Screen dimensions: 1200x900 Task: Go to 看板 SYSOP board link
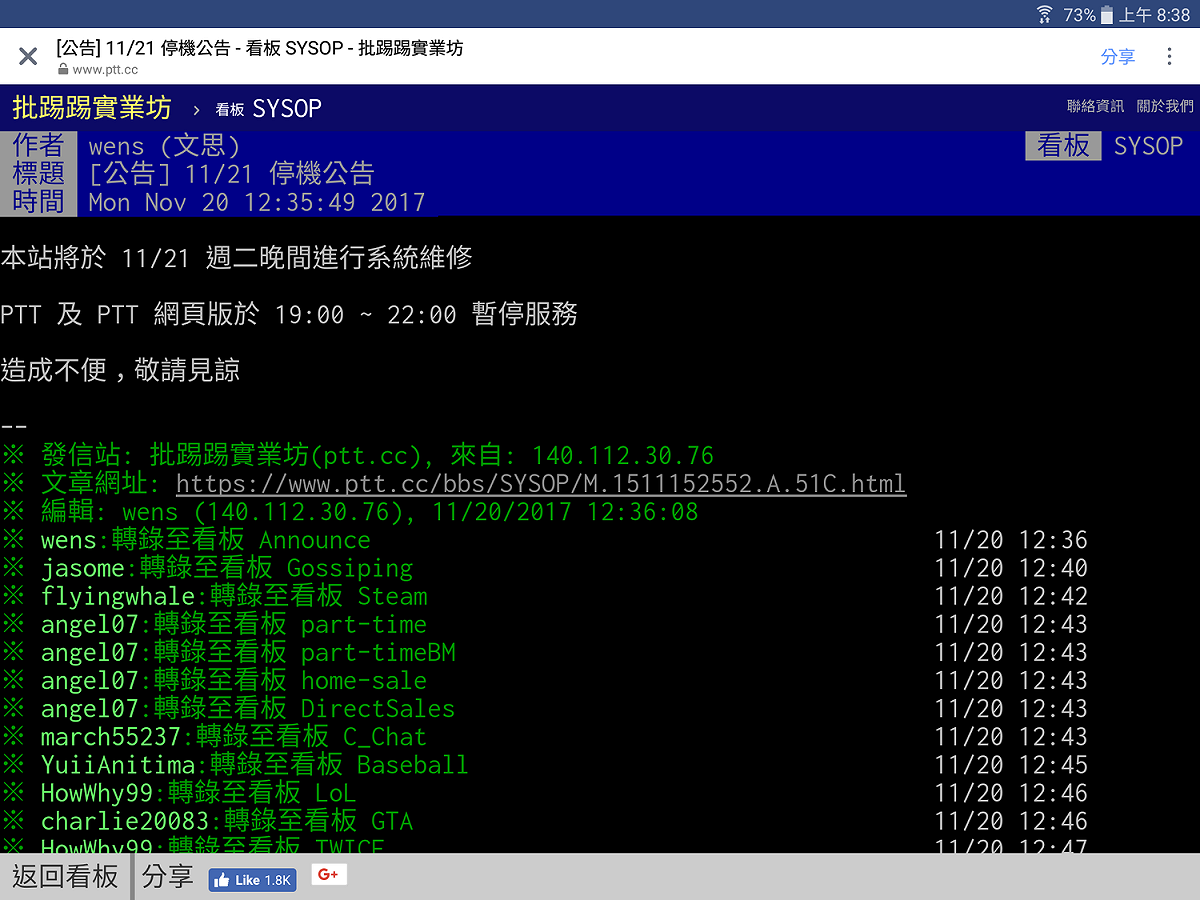pos(269,109)
